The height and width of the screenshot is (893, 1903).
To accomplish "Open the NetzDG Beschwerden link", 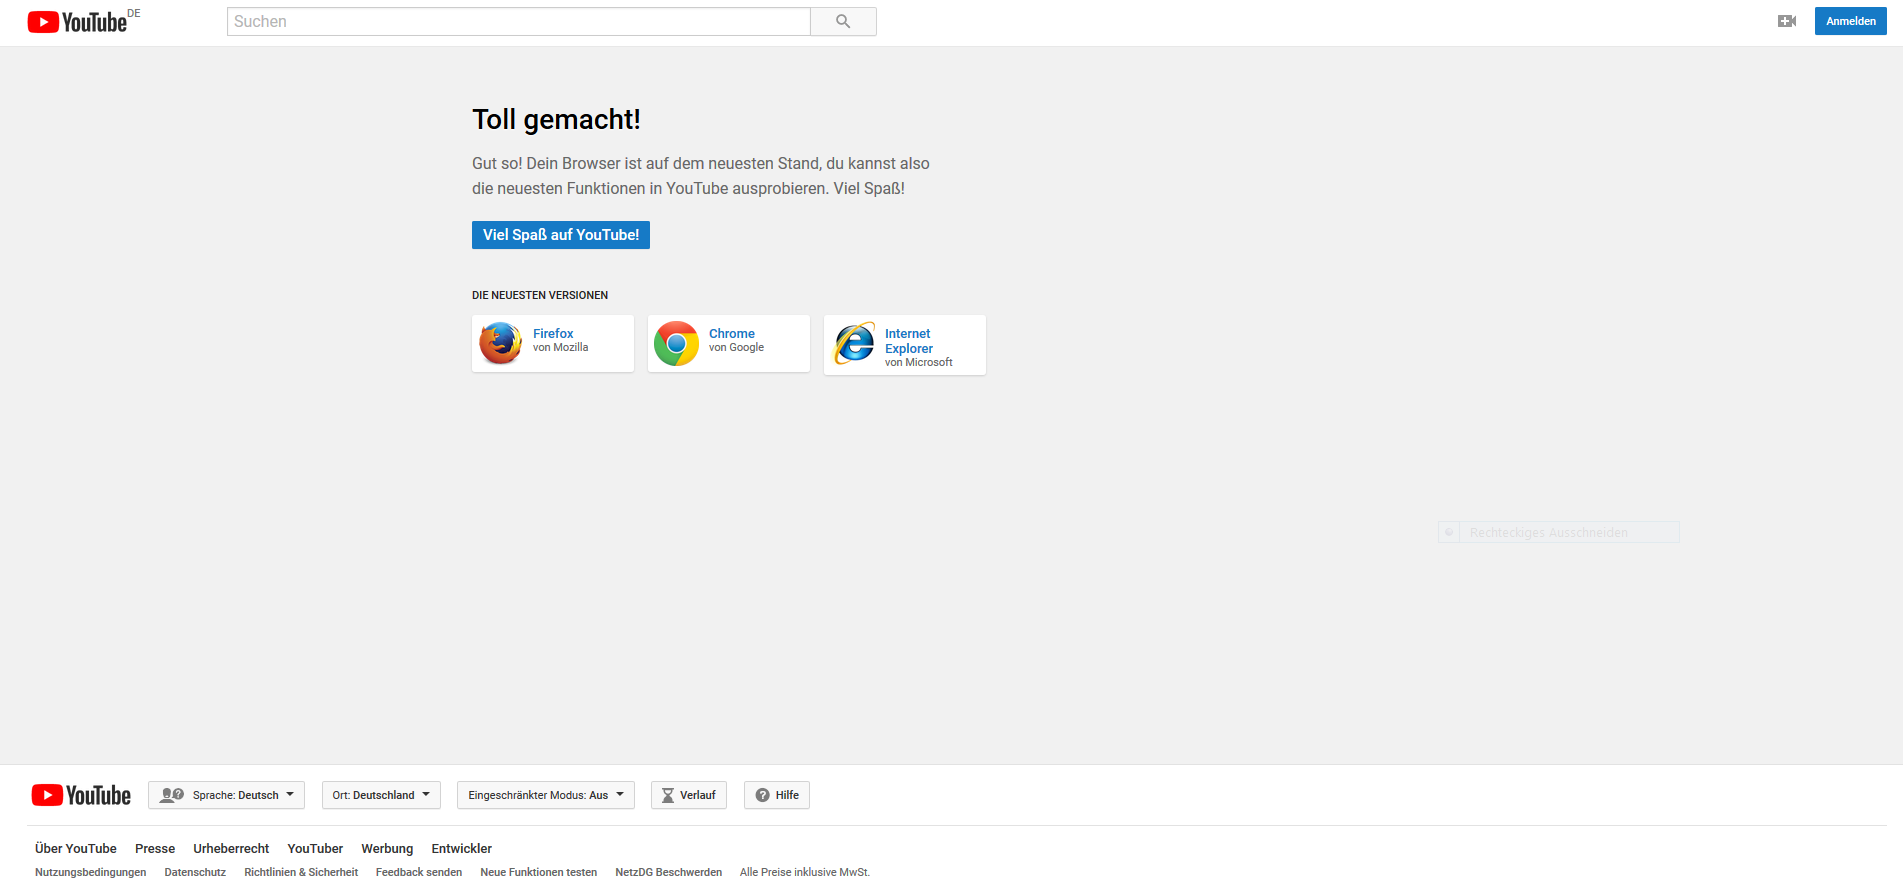I will (x=669, y=872).
